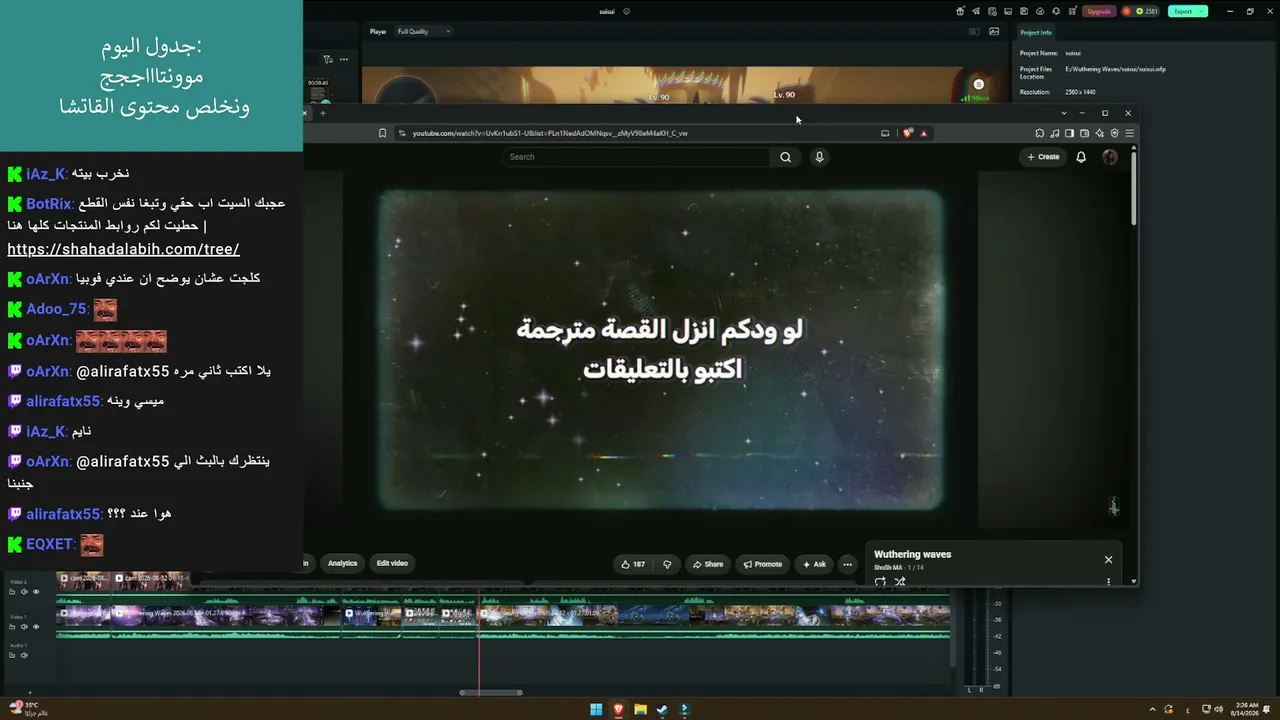Open the playlist three-dot options menu
This screenshot has height=720, width=1280.
point(1108,581)
